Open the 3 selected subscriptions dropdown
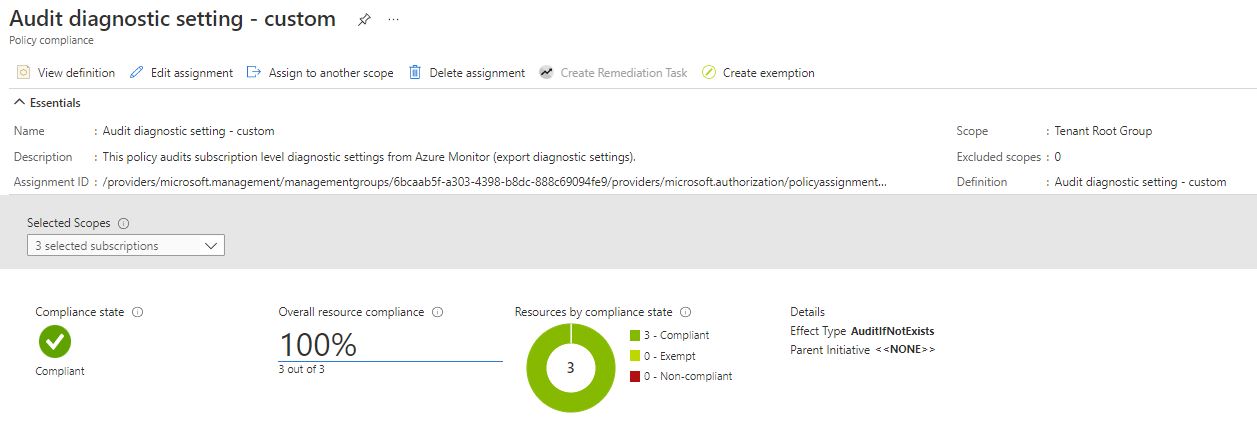The image size is (1257, 437). (x=126, y=245)
